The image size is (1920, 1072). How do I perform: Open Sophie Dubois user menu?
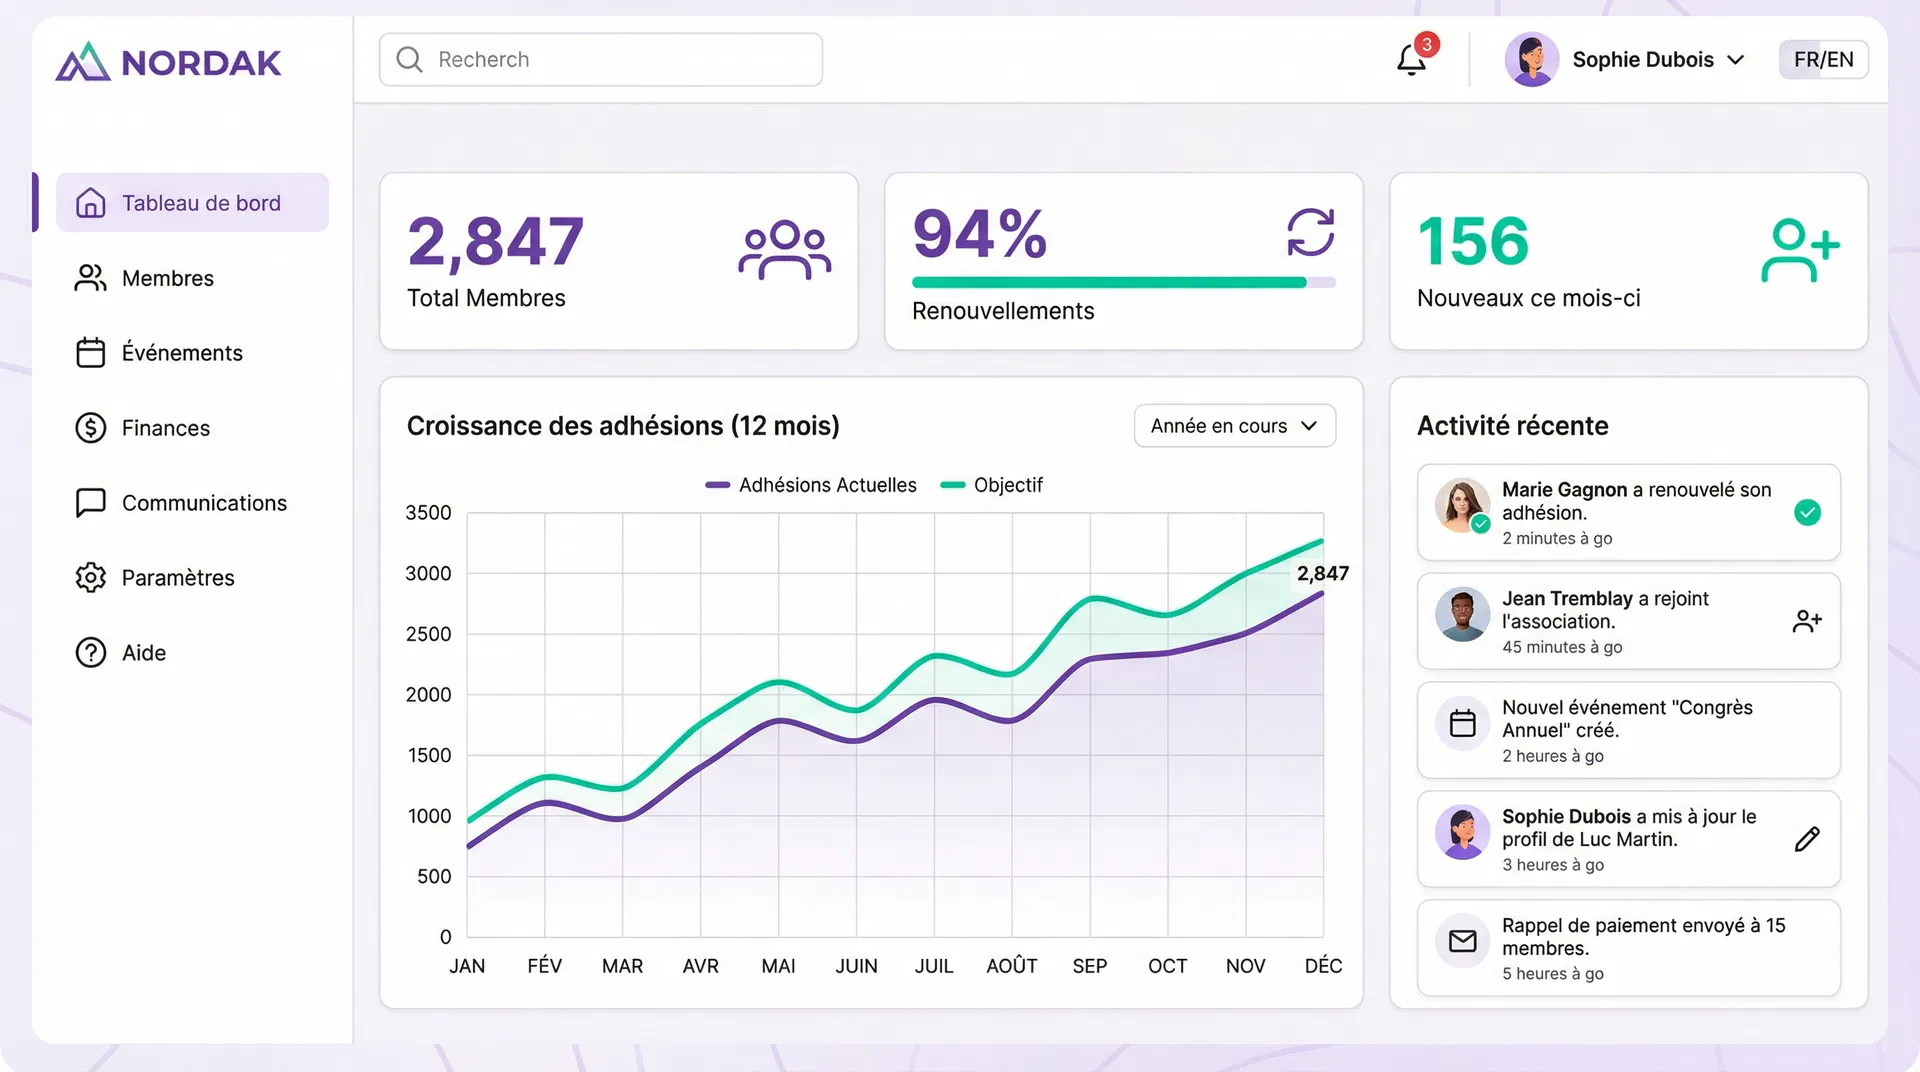pyautogui.click(x=1626, y=60)
